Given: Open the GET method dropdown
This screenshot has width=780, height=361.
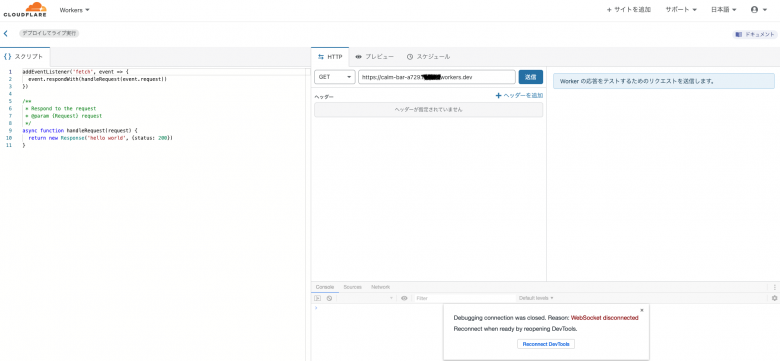Looking at the screenshot, I should (335, 77).
